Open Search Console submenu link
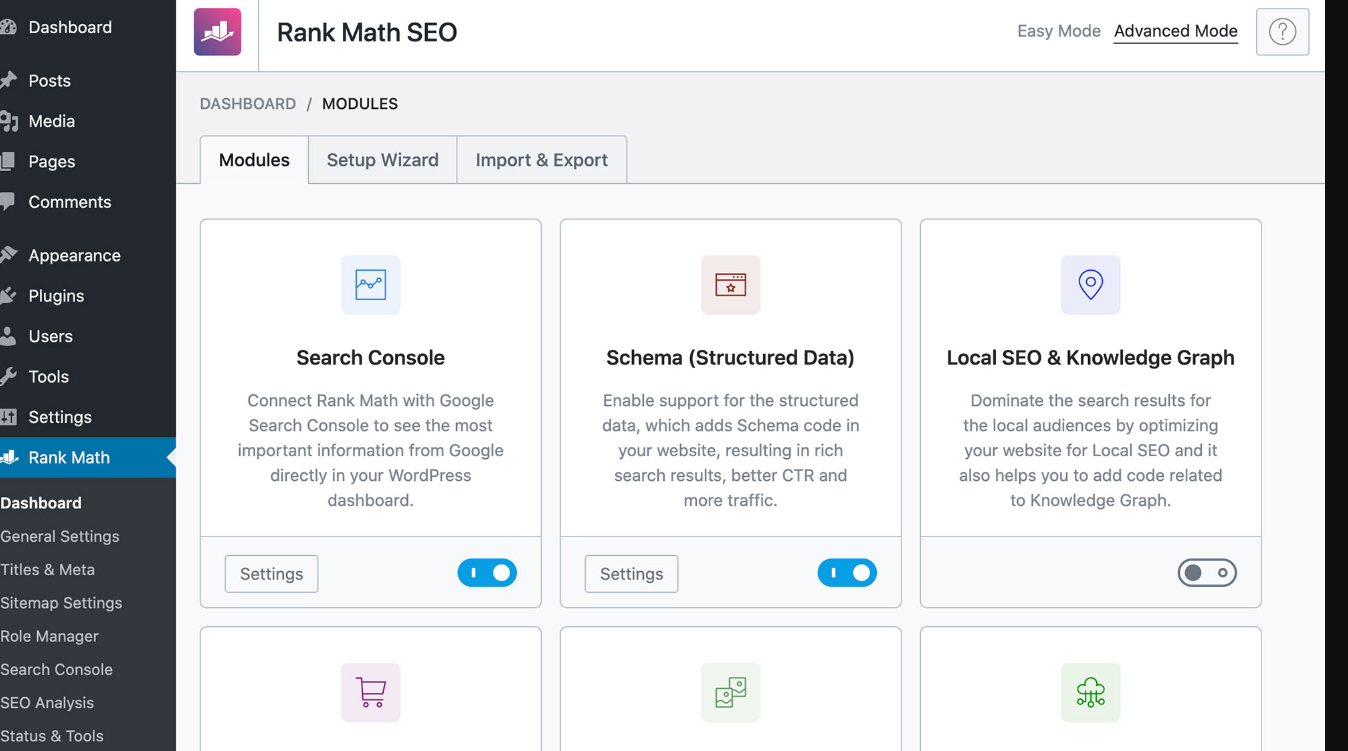1348x751 pixels. pyautogui.click(x=57, y=669)
